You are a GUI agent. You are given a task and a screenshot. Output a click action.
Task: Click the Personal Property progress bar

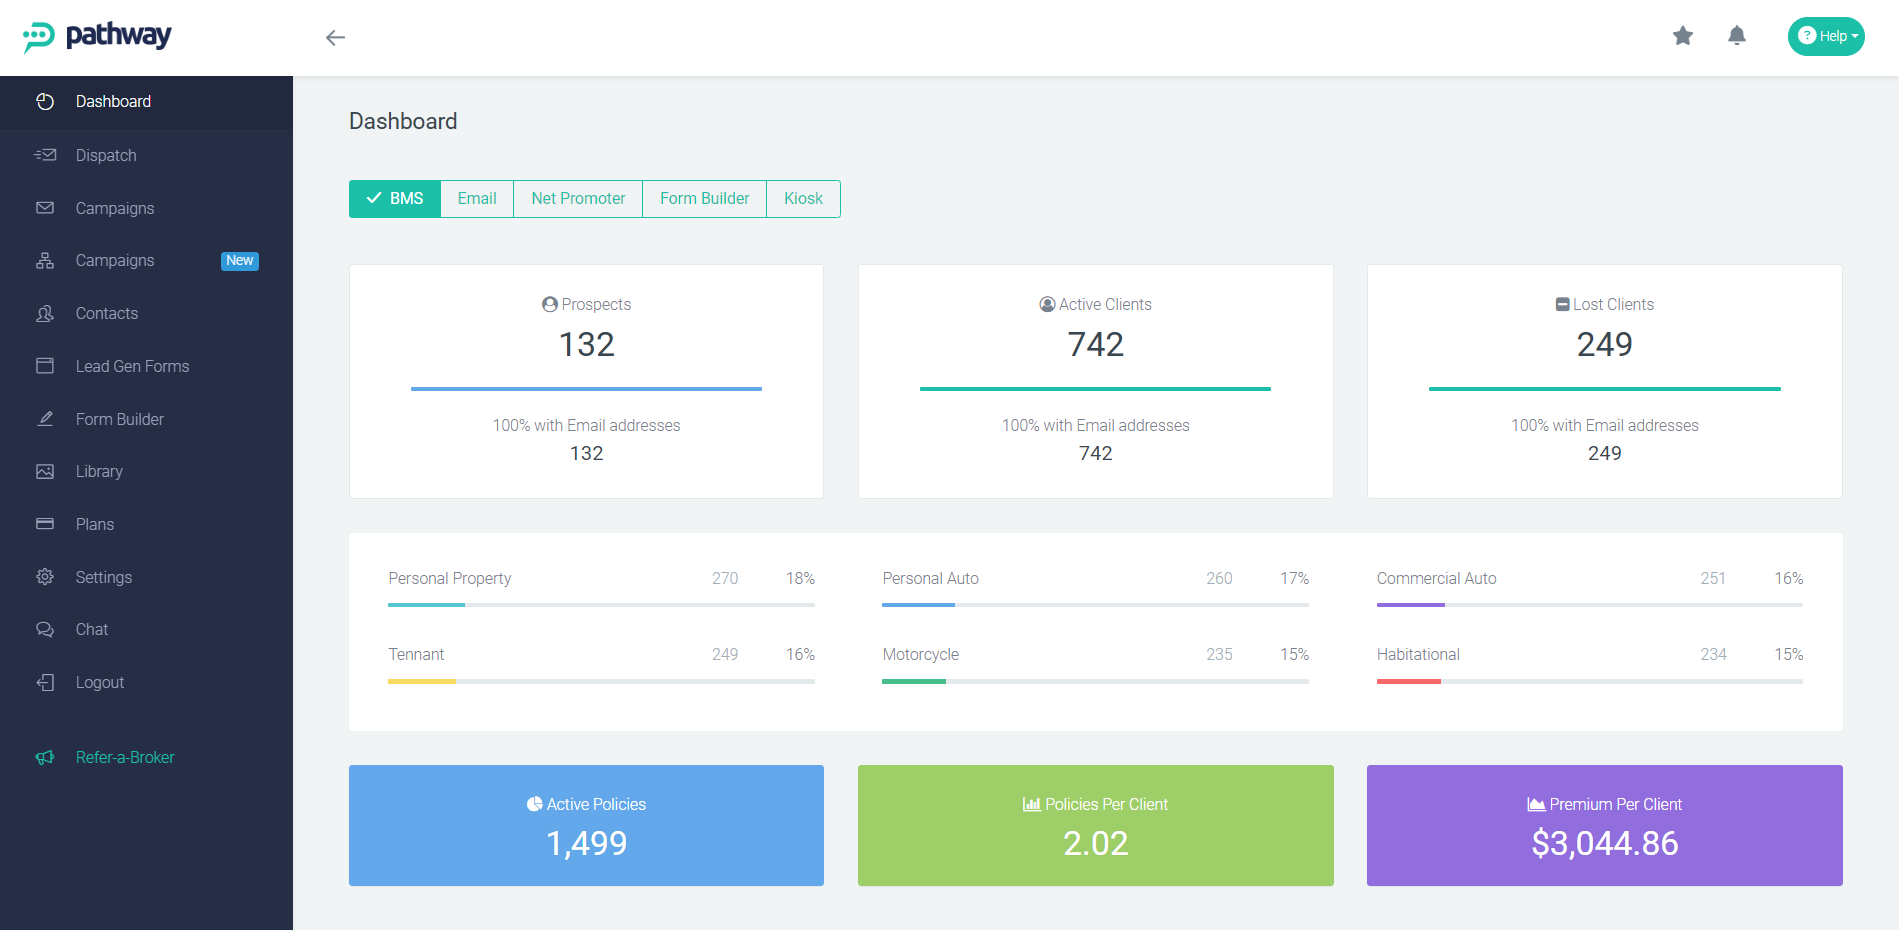click(600, 604)
